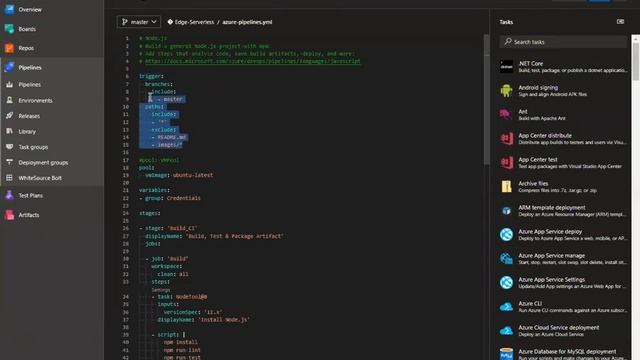Select the Azure CLI task description text
This screenshot has height=360, width=640.
[x=573, y=311]
